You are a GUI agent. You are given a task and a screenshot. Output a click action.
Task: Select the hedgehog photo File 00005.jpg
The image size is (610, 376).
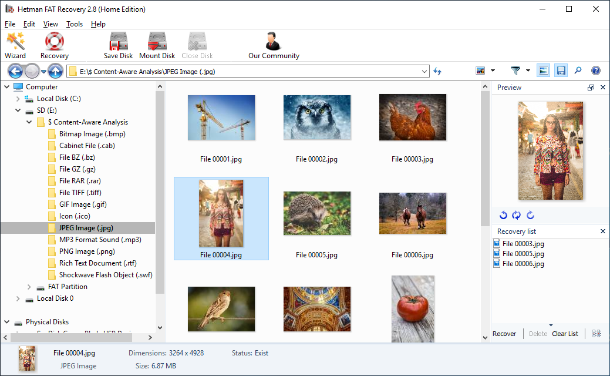coord(317,213)
